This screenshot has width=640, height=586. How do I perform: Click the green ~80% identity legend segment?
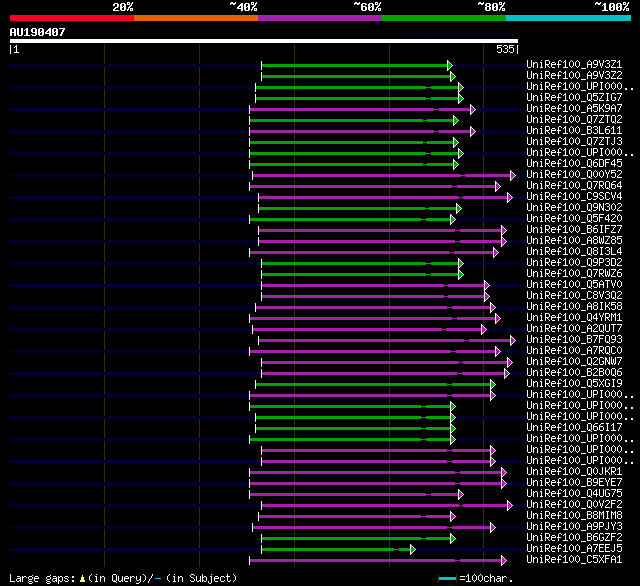tap(444, 18)
